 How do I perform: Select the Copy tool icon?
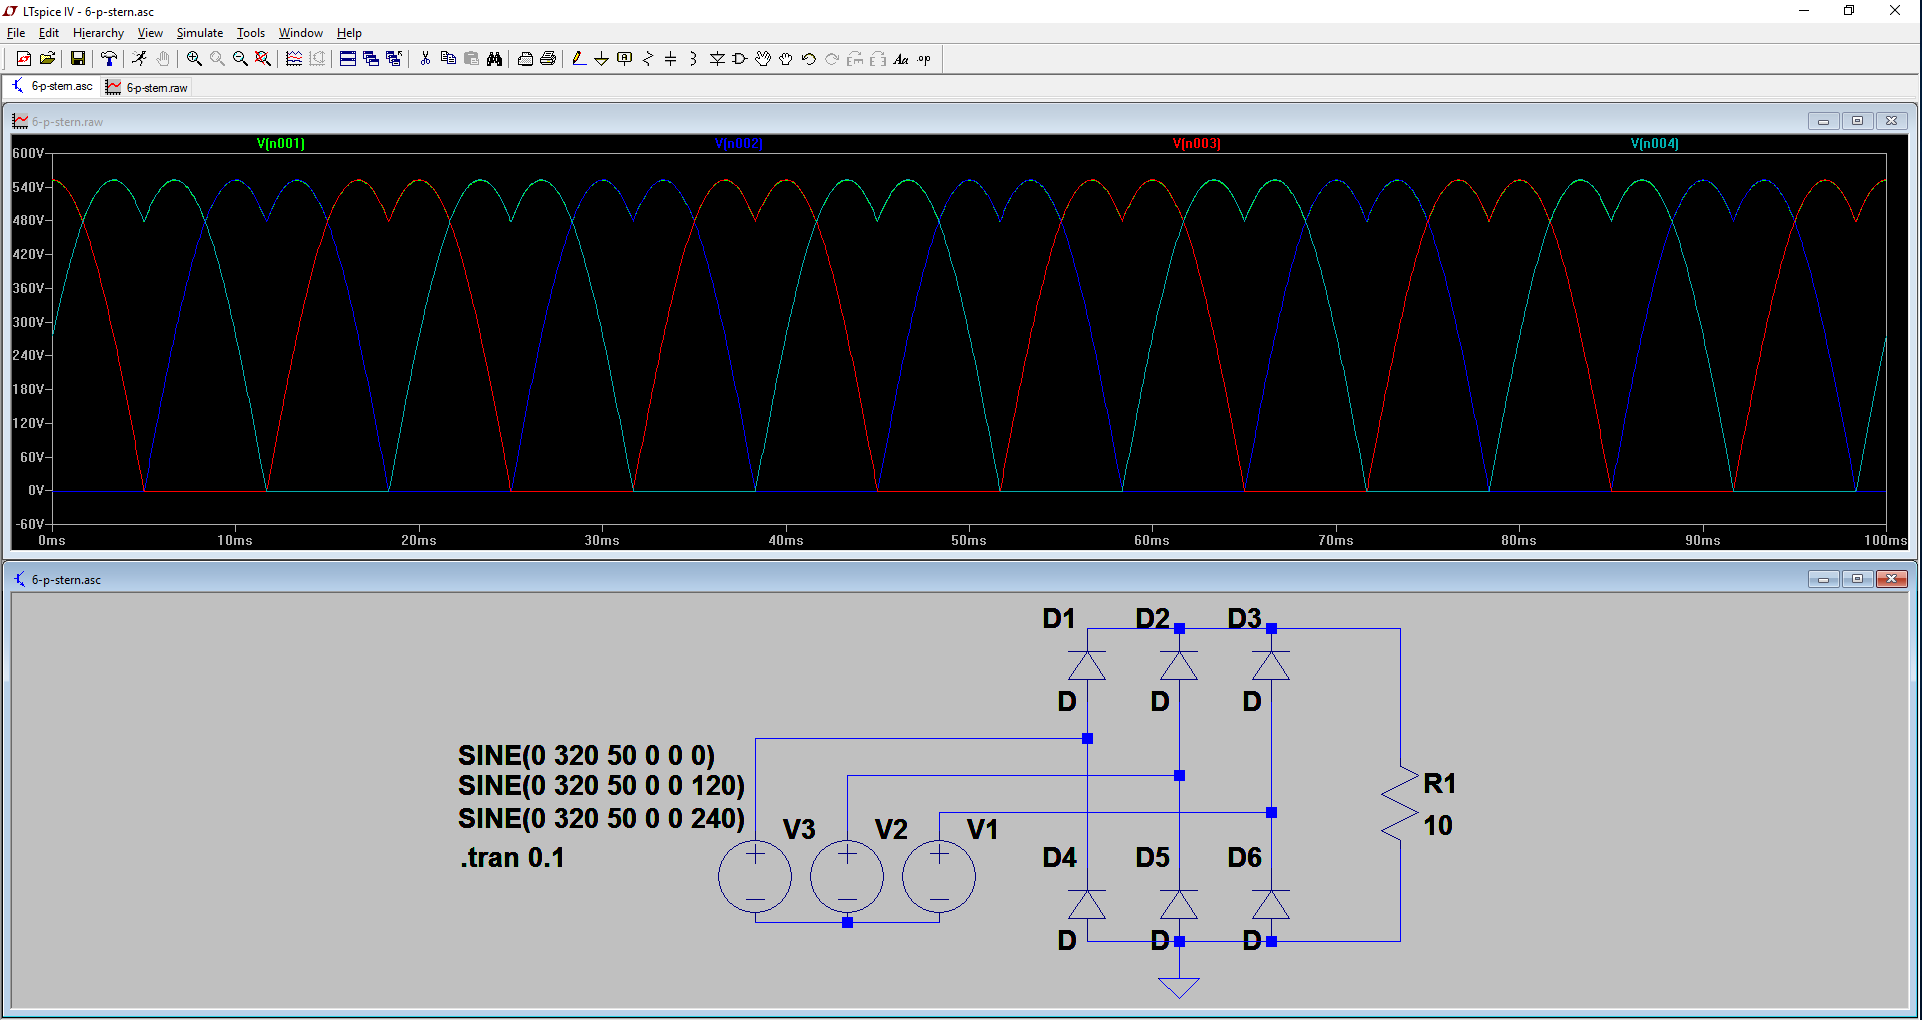(x=448, y=59)
